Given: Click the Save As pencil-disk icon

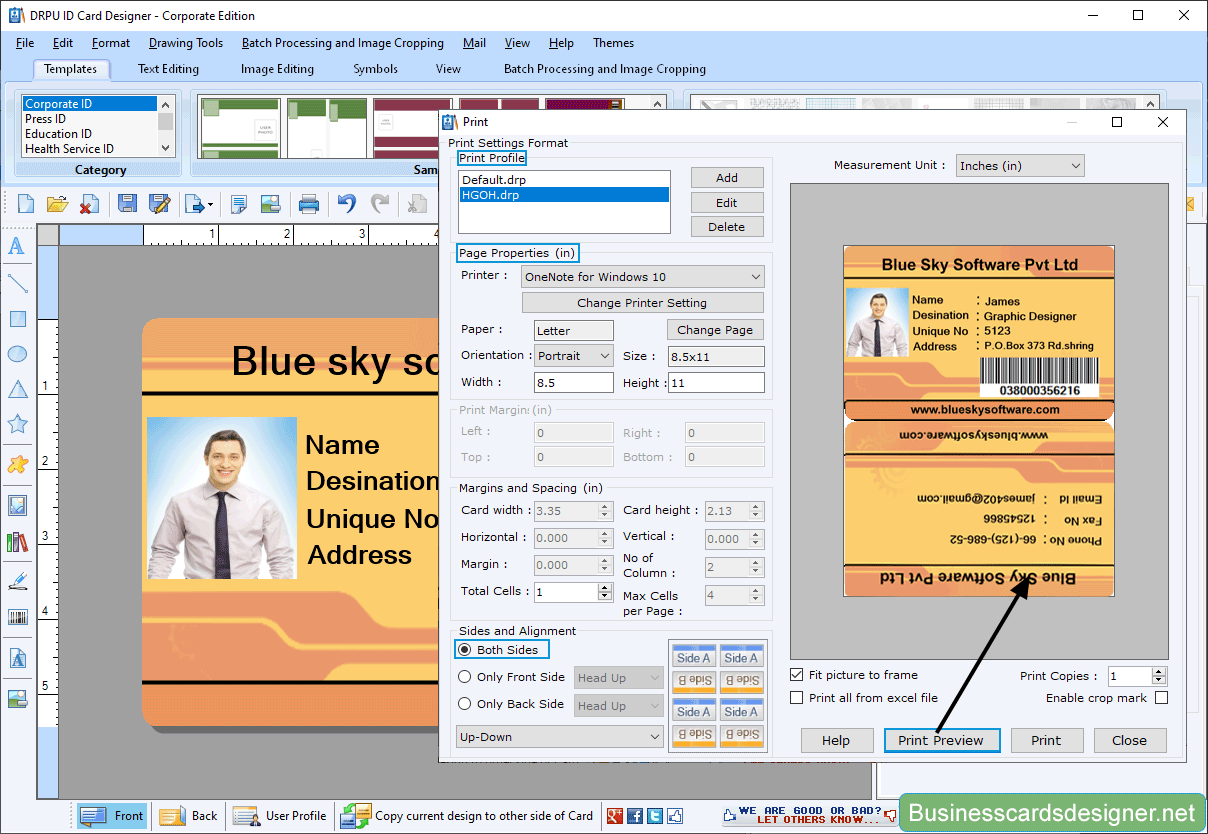Looking at the screenshot, I should pos(159,204).
